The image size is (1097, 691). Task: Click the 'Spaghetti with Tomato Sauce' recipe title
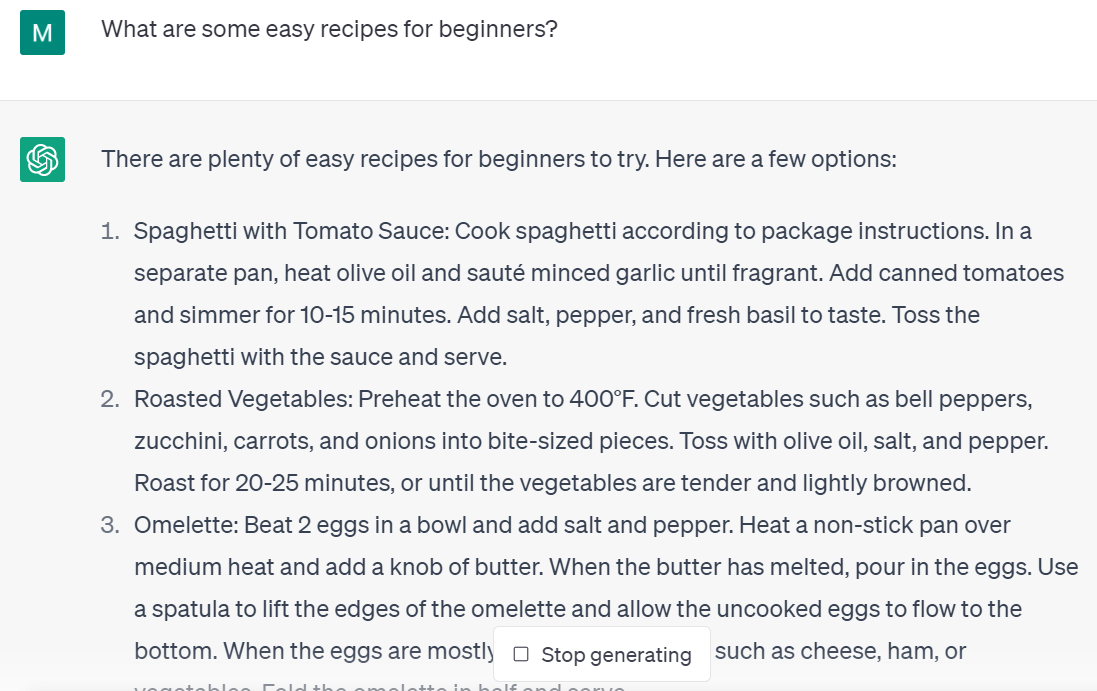click(290, 232)
